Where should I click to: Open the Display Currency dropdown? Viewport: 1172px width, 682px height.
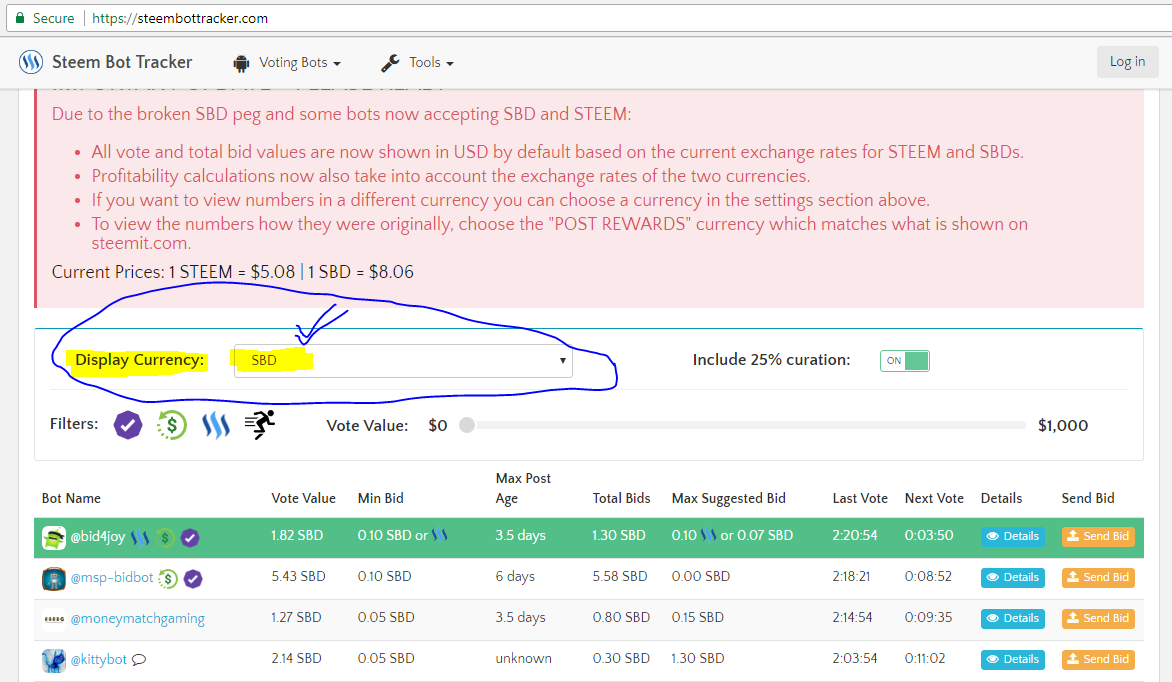pyautogui.click(x=403, y=360)
